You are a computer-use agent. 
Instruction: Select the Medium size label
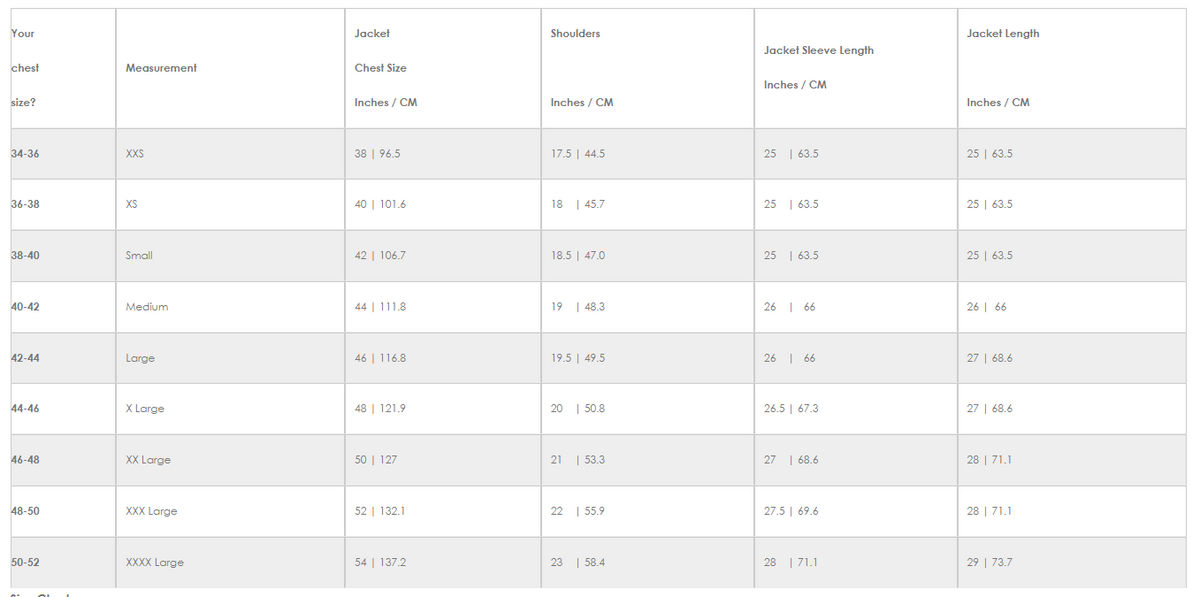click(x=147, y=307)
